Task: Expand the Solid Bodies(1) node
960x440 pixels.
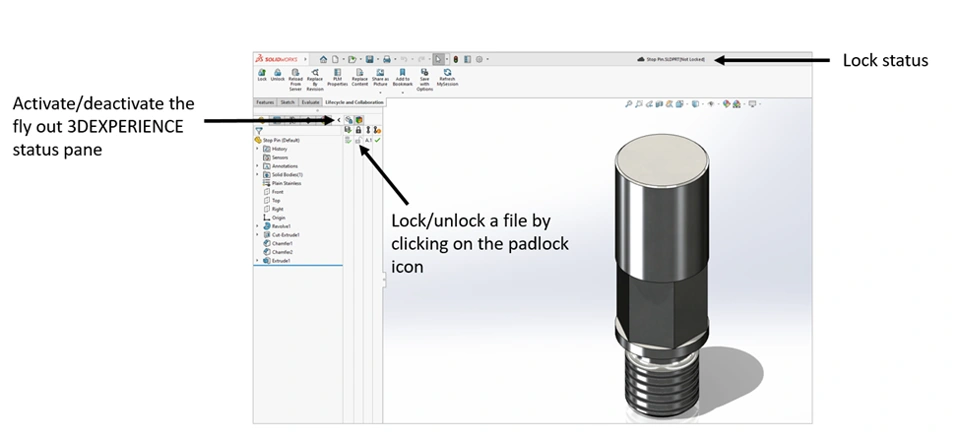Action: click(257, 174)
